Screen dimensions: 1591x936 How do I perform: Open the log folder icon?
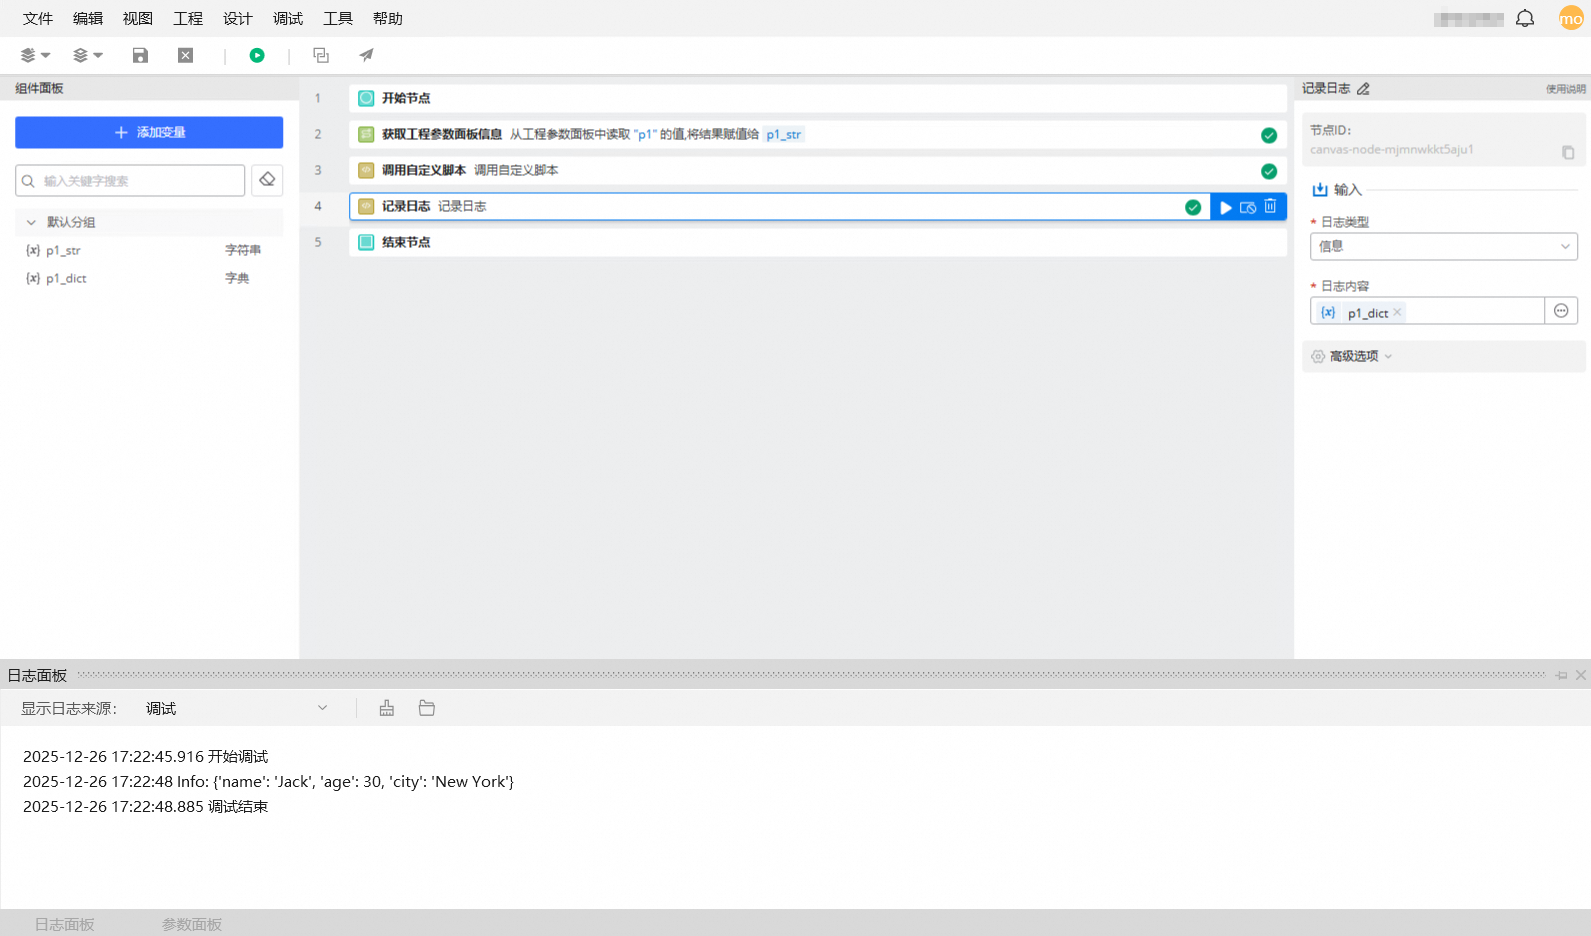click(x=427, y=708)
